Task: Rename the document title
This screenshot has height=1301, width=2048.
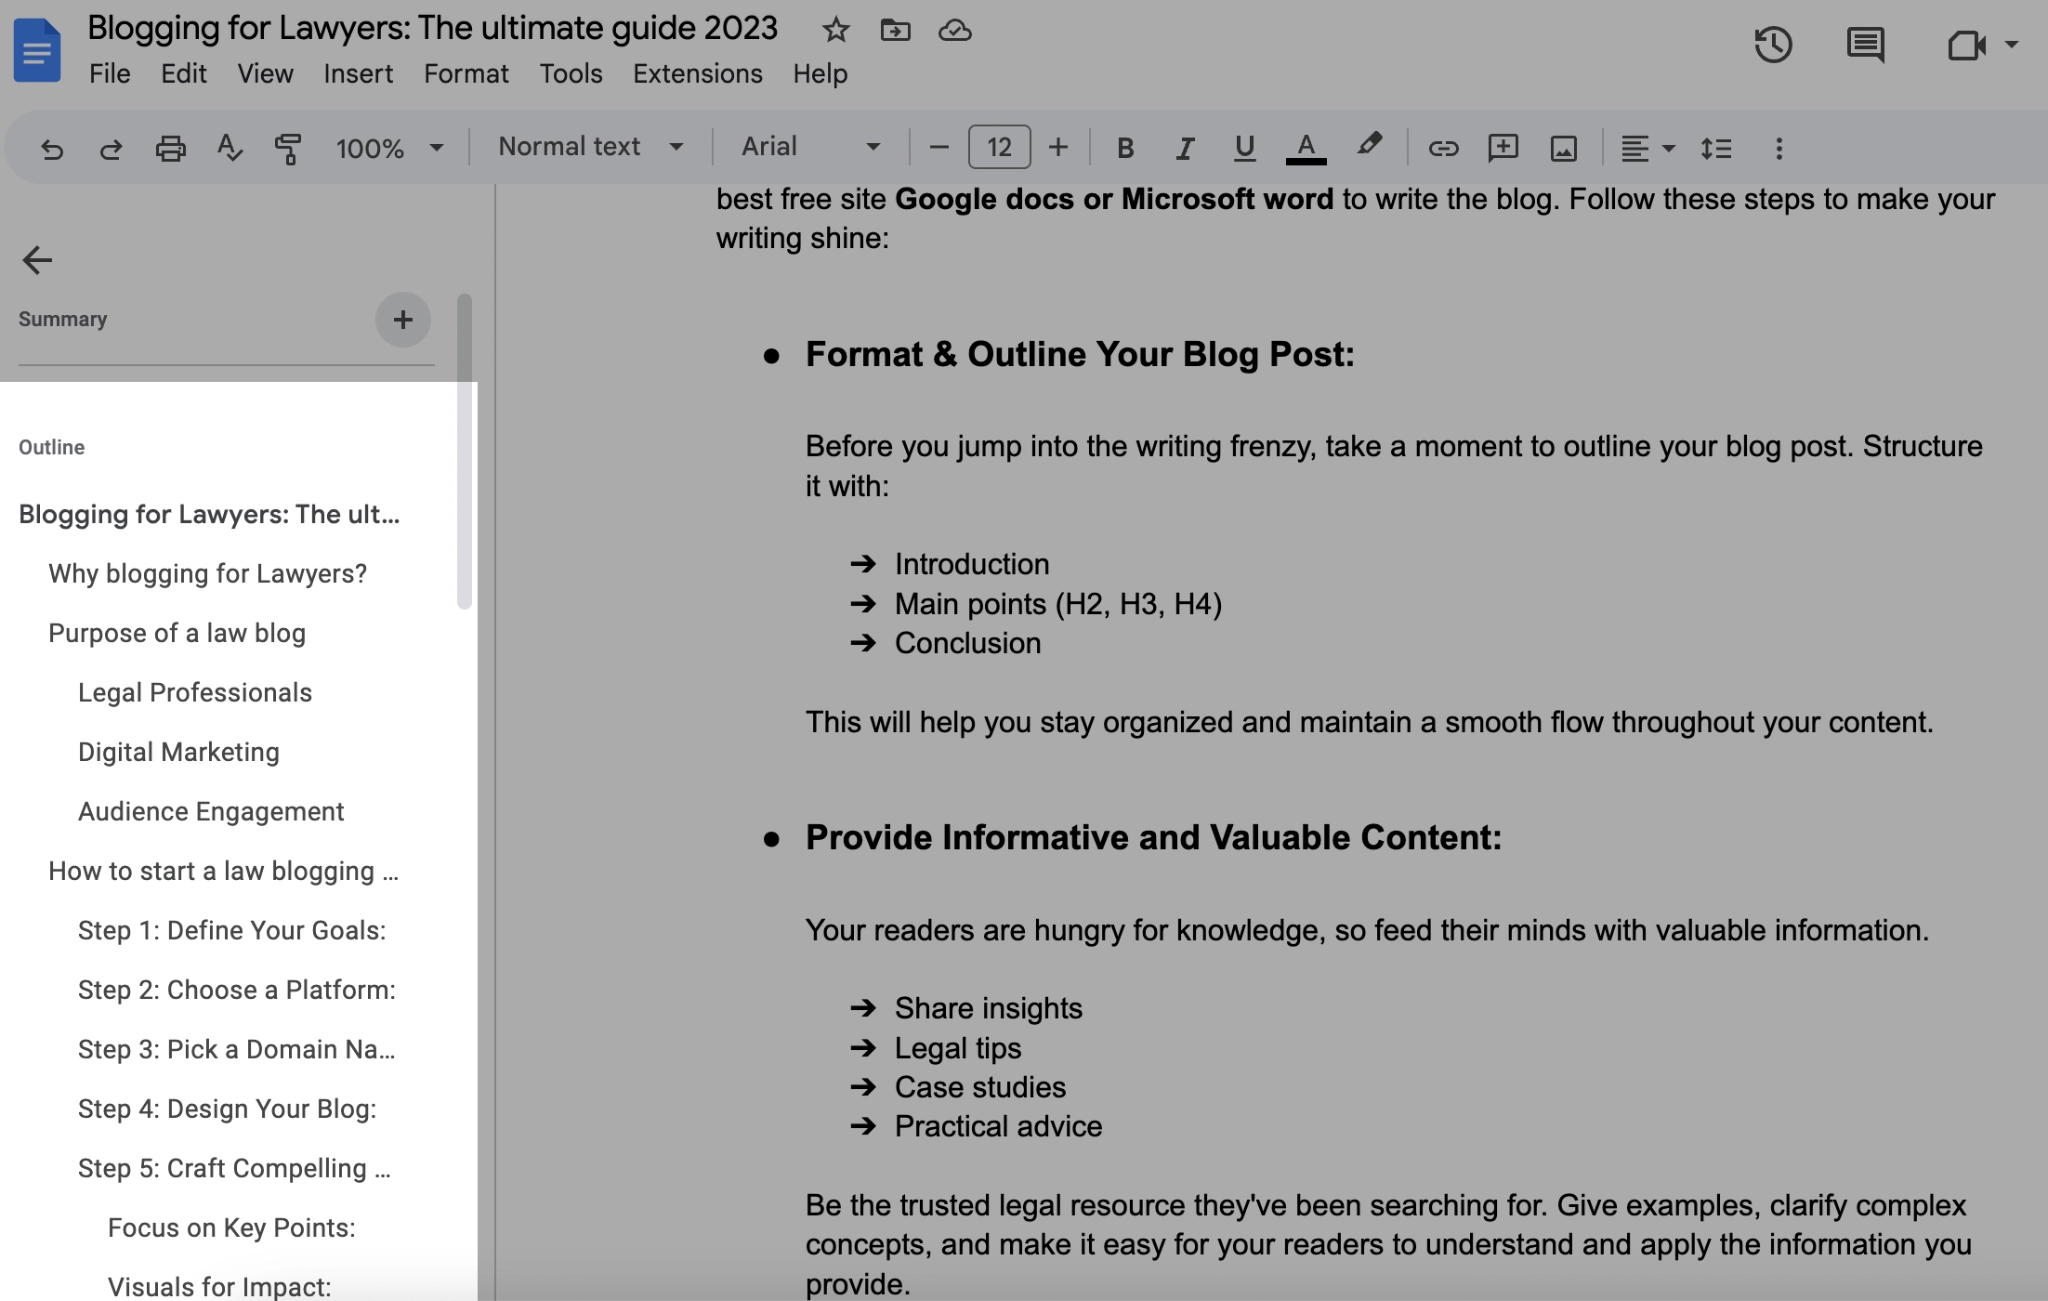Action: tap(432, 28)
